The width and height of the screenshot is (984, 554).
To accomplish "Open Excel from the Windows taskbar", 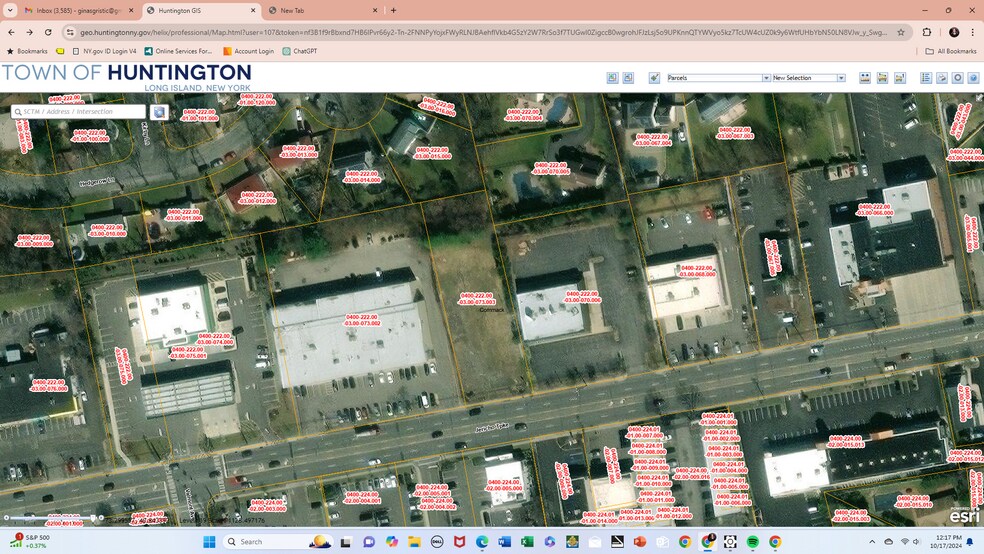I will point(527,542).
